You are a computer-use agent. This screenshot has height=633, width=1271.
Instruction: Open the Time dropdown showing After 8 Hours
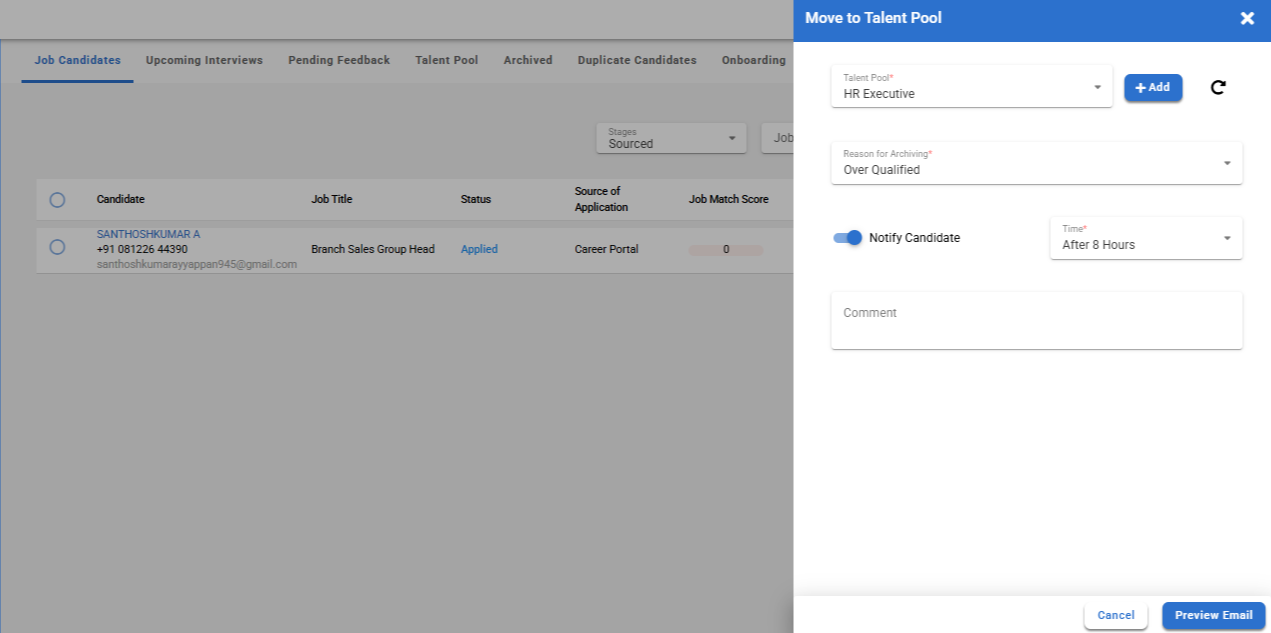(1145, 238)
